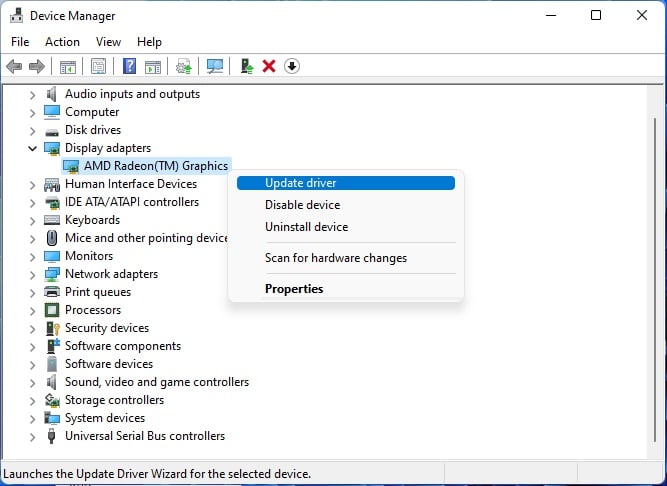Click the Device Manager title bar icon
Viewport: 667px width, 486px height.
tap(17, 16)
